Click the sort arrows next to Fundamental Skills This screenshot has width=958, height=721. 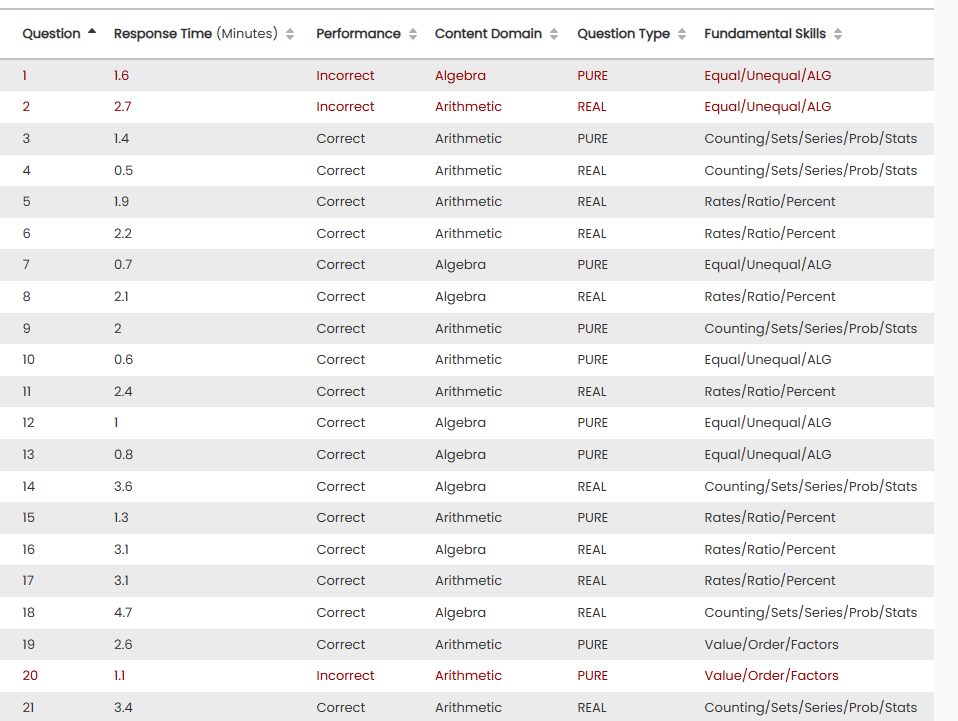[x=838, y=34]
